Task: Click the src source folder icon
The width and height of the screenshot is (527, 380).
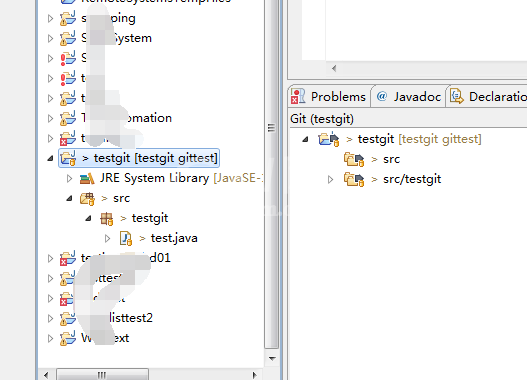Action: (x=87, y=199)
